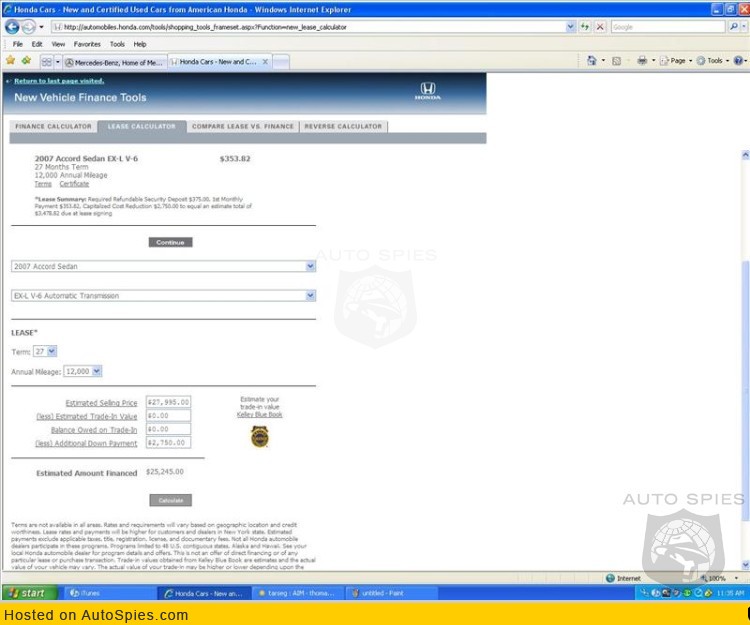Open the File menu
Image resolution: width=750 pixels, height=625 pixels.
(18, 44)
